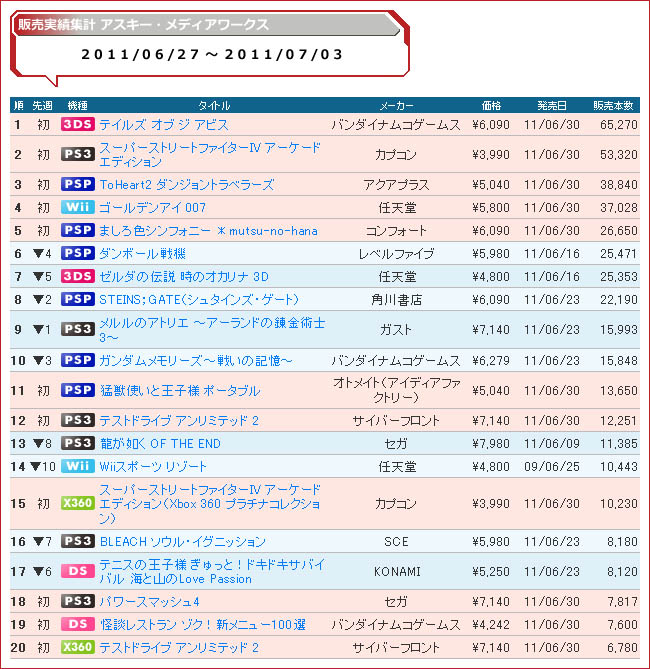Open Xbox 360 プラチナコレクション edition link
Viewport: 650px width, 669px height.
(210, 503)
